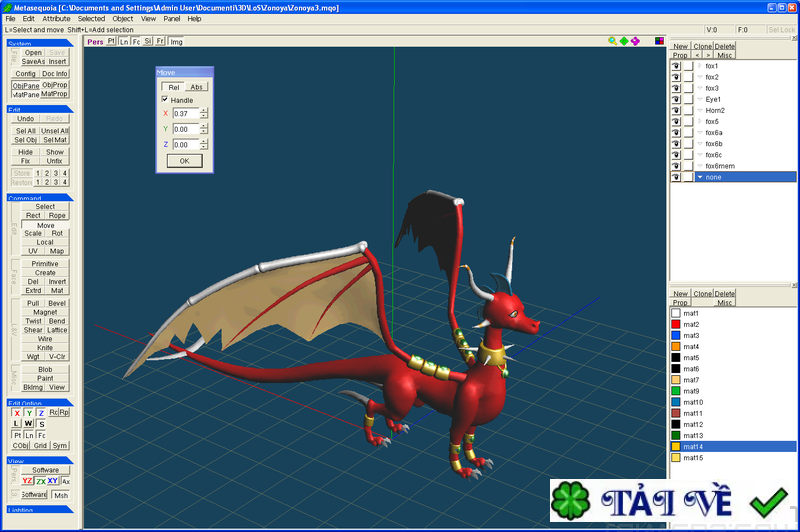Click the yellow magnifier zoom icon
This screenshot has width=800, height=532.
pyautogui.click(x=612, y=41)
